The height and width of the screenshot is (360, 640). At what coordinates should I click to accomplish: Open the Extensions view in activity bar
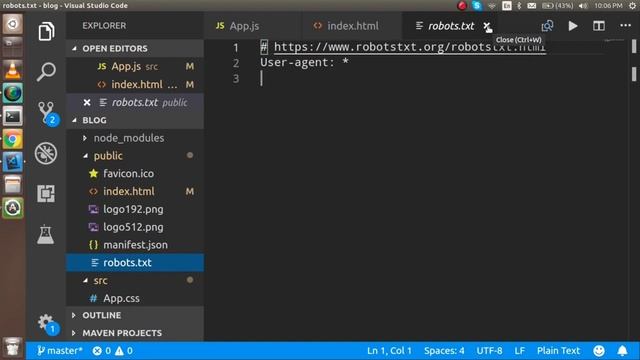[x=46, y=193]
